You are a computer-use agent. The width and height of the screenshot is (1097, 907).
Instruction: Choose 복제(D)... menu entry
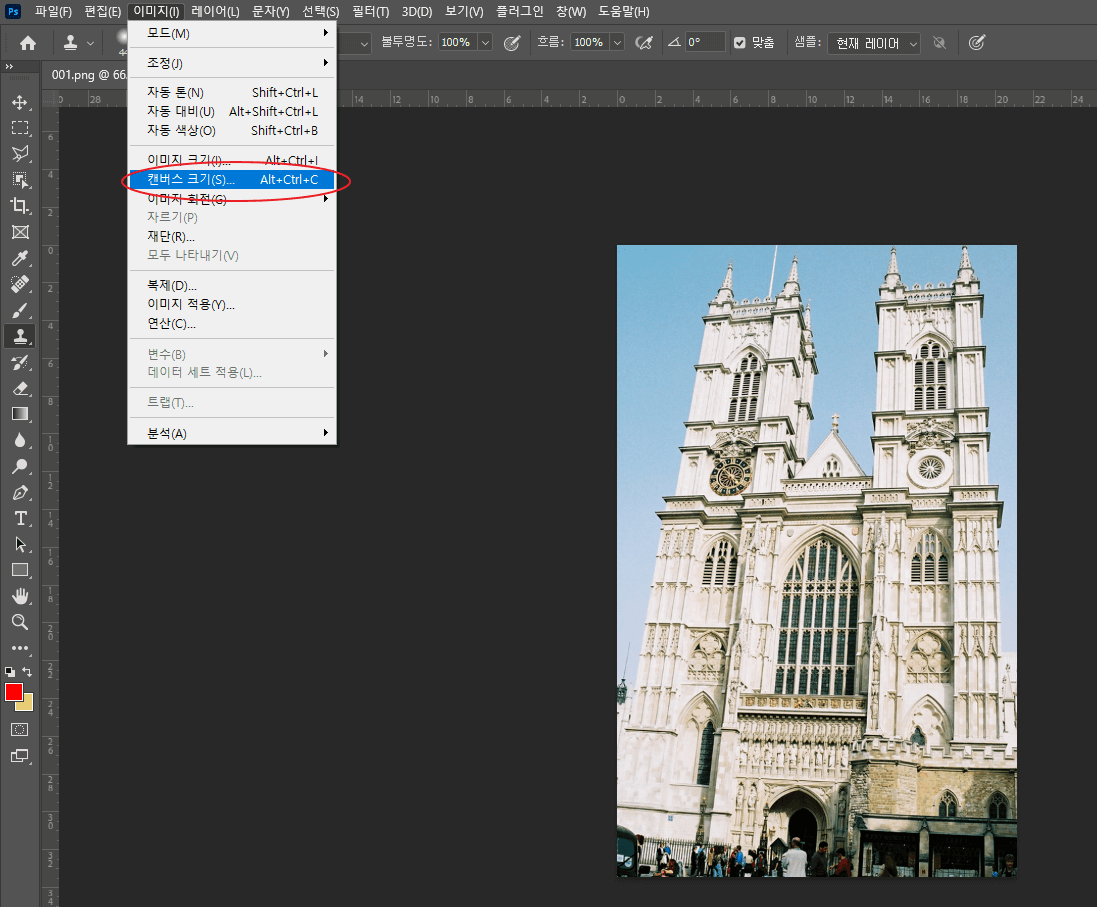tap(232, 286)
